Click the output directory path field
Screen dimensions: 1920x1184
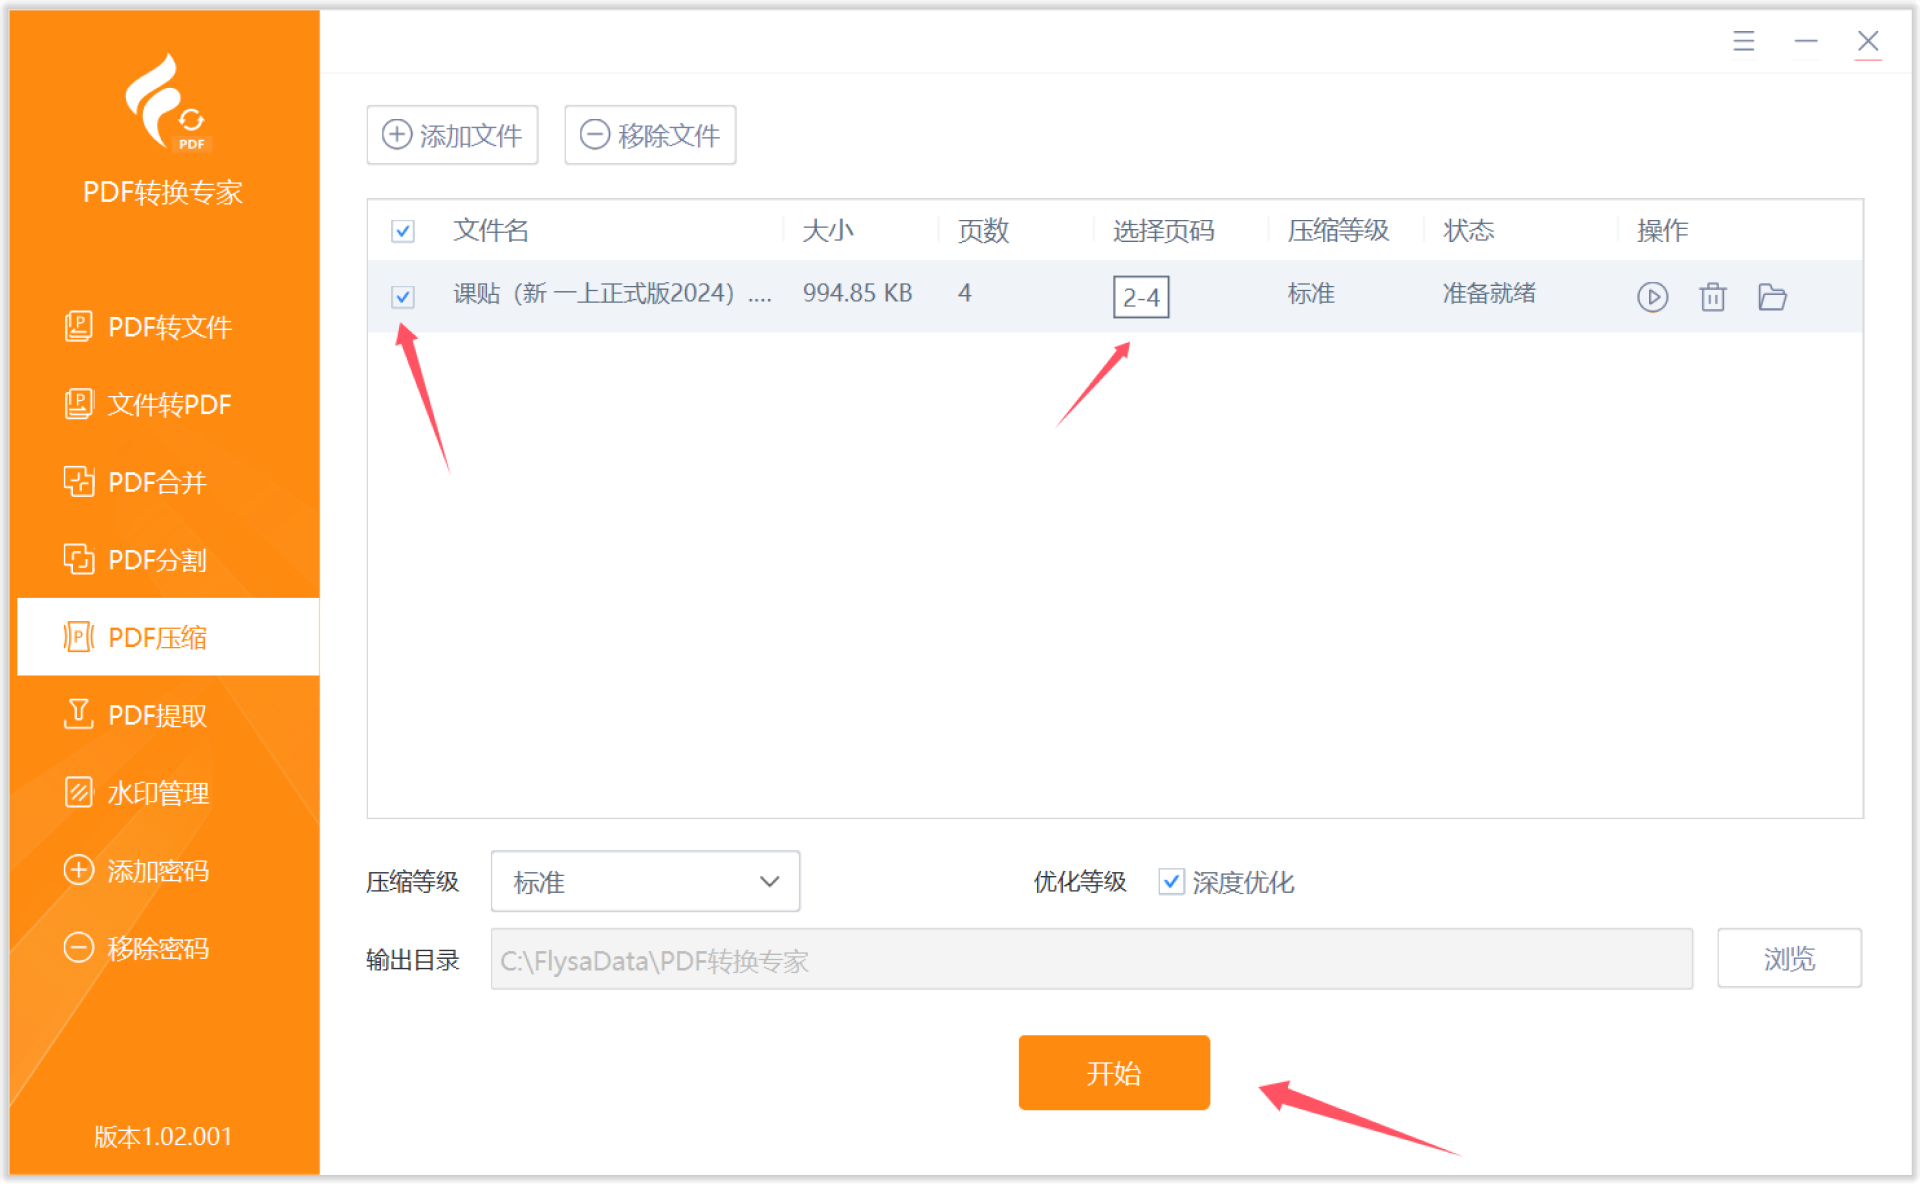click(x=1091, y=959)
